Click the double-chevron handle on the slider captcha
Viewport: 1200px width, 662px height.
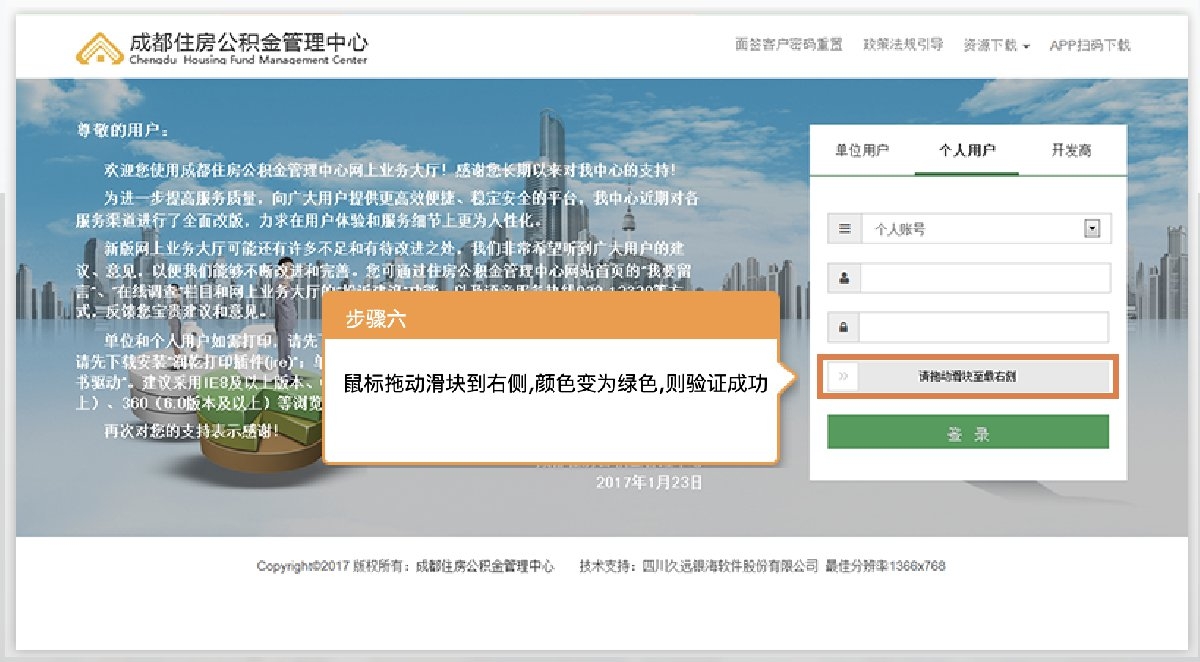click(x=843, y=377)
